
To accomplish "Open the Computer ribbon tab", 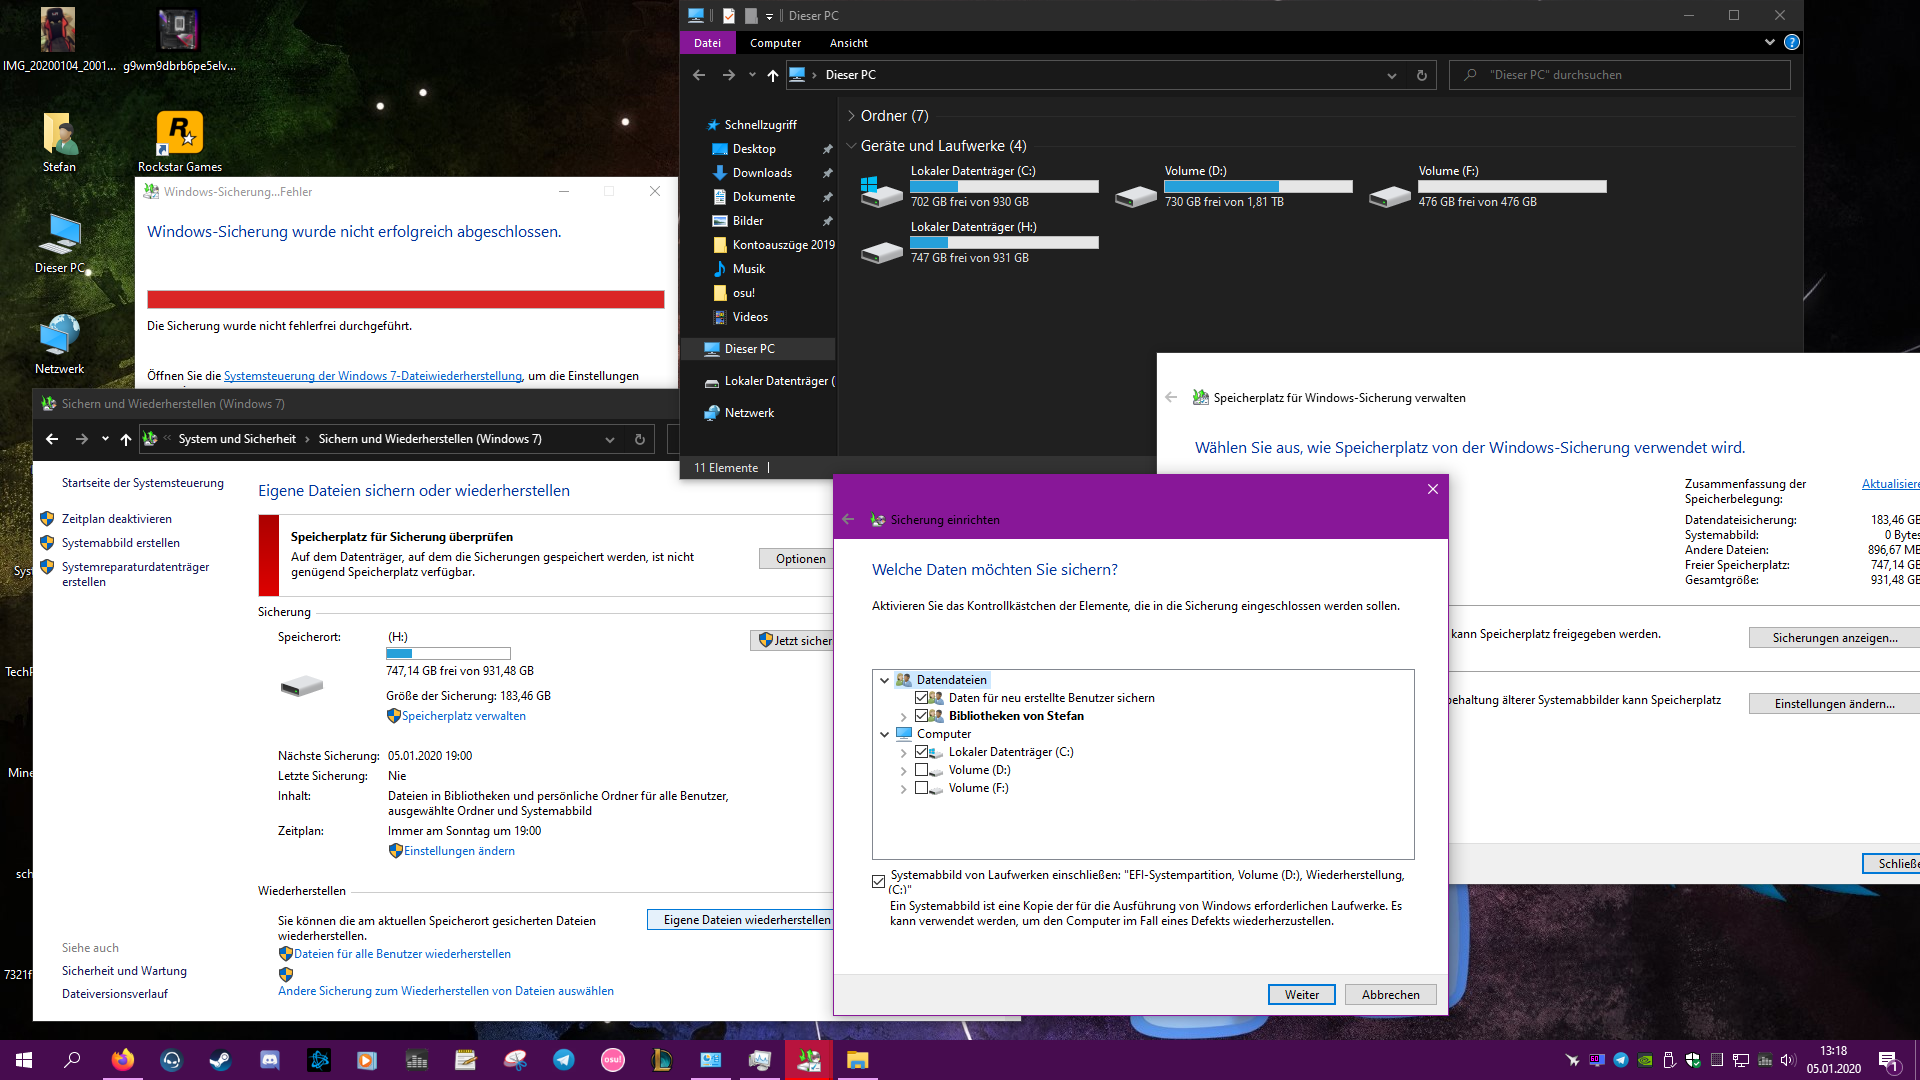I will 775,43.
